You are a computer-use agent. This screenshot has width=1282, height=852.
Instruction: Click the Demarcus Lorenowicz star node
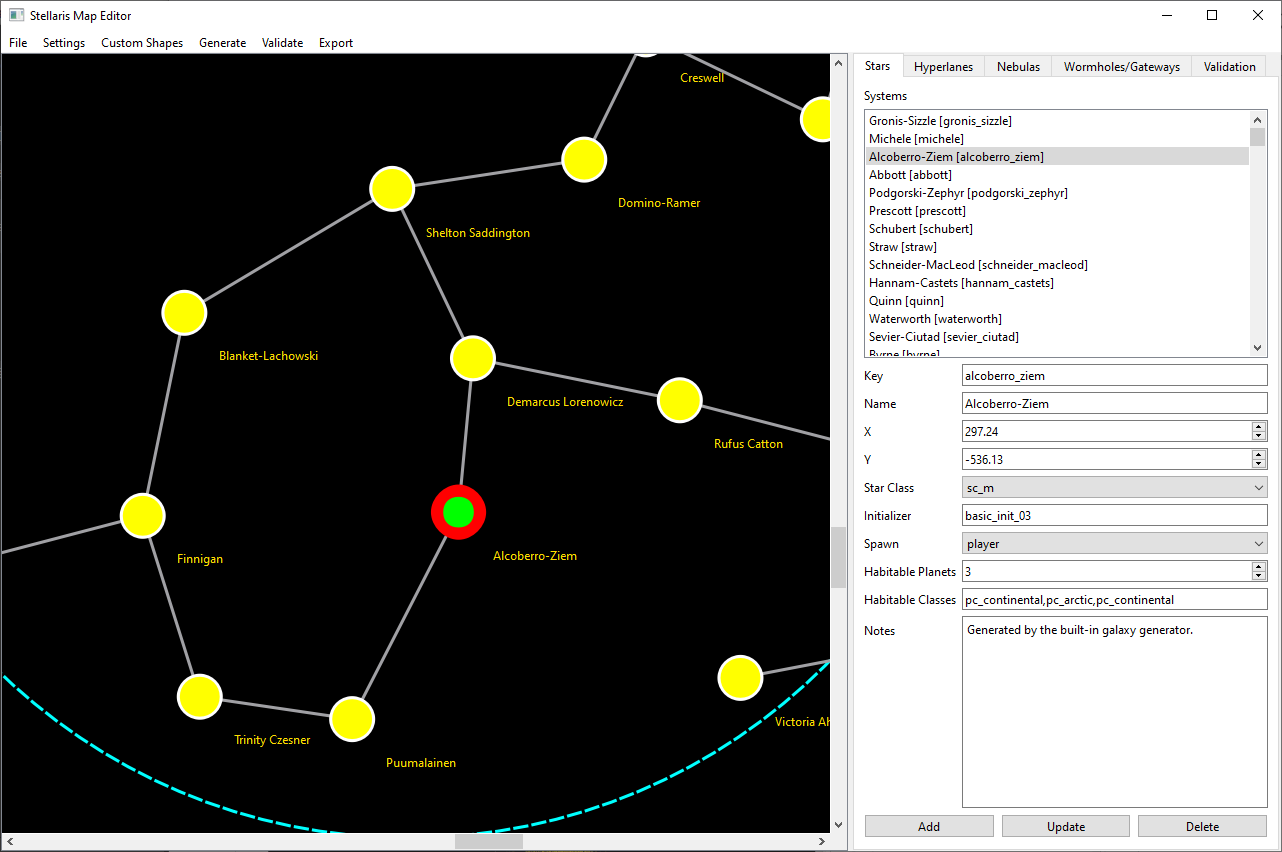(x=473, y=358)
